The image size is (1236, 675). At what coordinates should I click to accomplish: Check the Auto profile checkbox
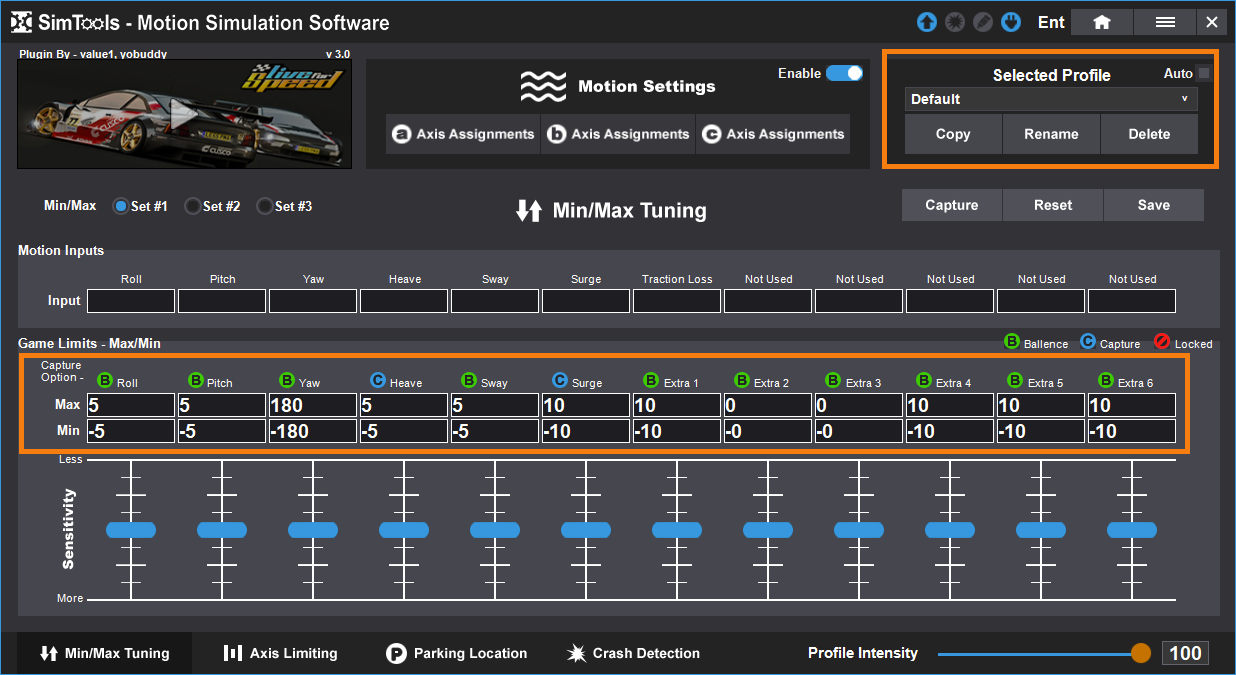(x=1204, y=73)
